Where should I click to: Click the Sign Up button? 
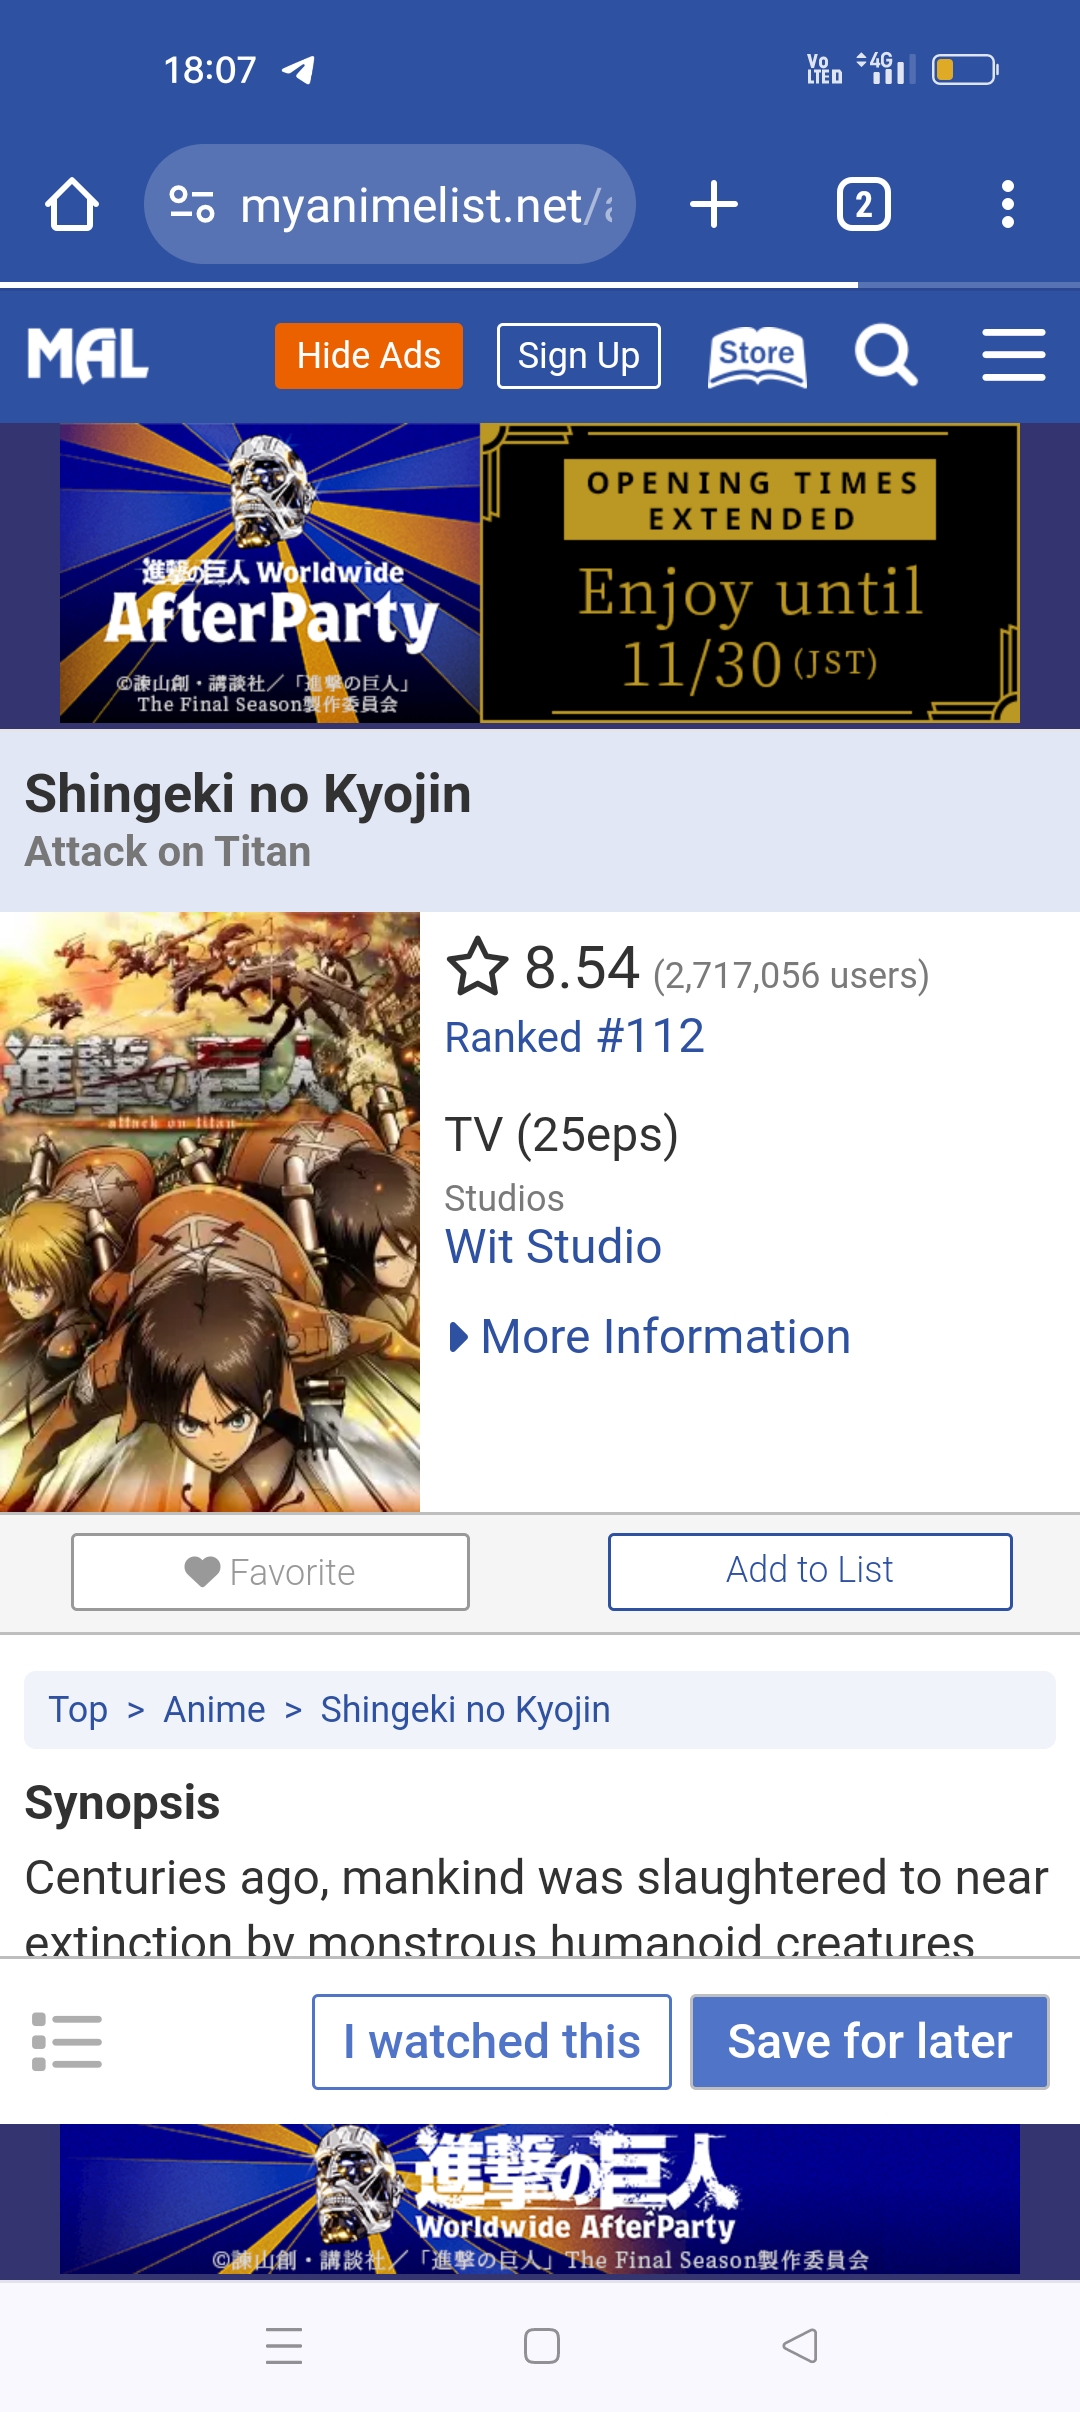tap(579, 356)
